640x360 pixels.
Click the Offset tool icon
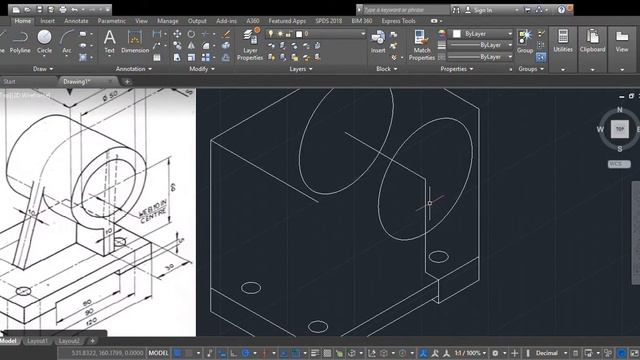226,58
